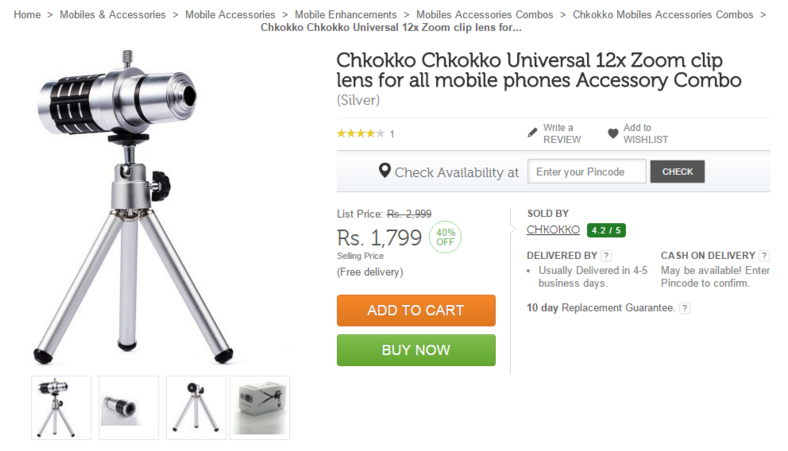
Task: Select the product box thumbnail
Action: 260,408
